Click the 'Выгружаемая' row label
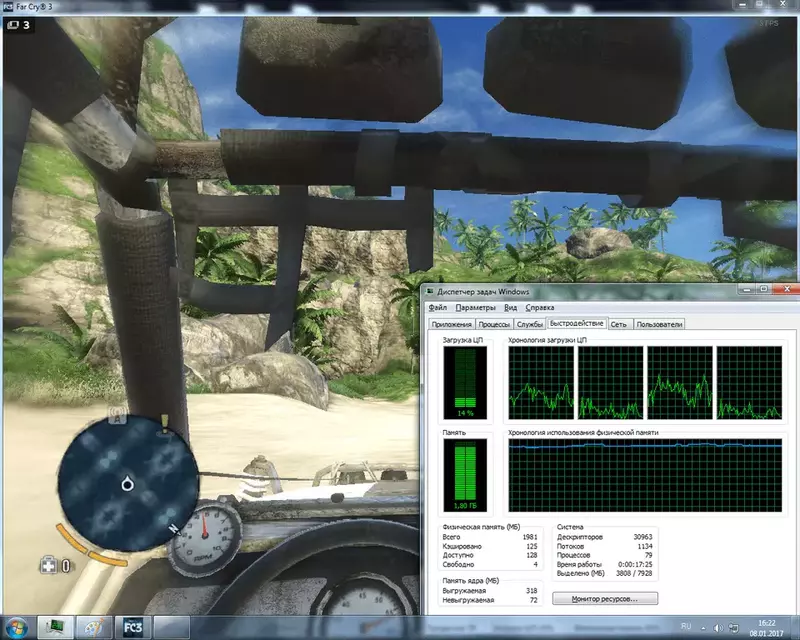Viewport: 800px width, 640px height. tap(464, 590)
